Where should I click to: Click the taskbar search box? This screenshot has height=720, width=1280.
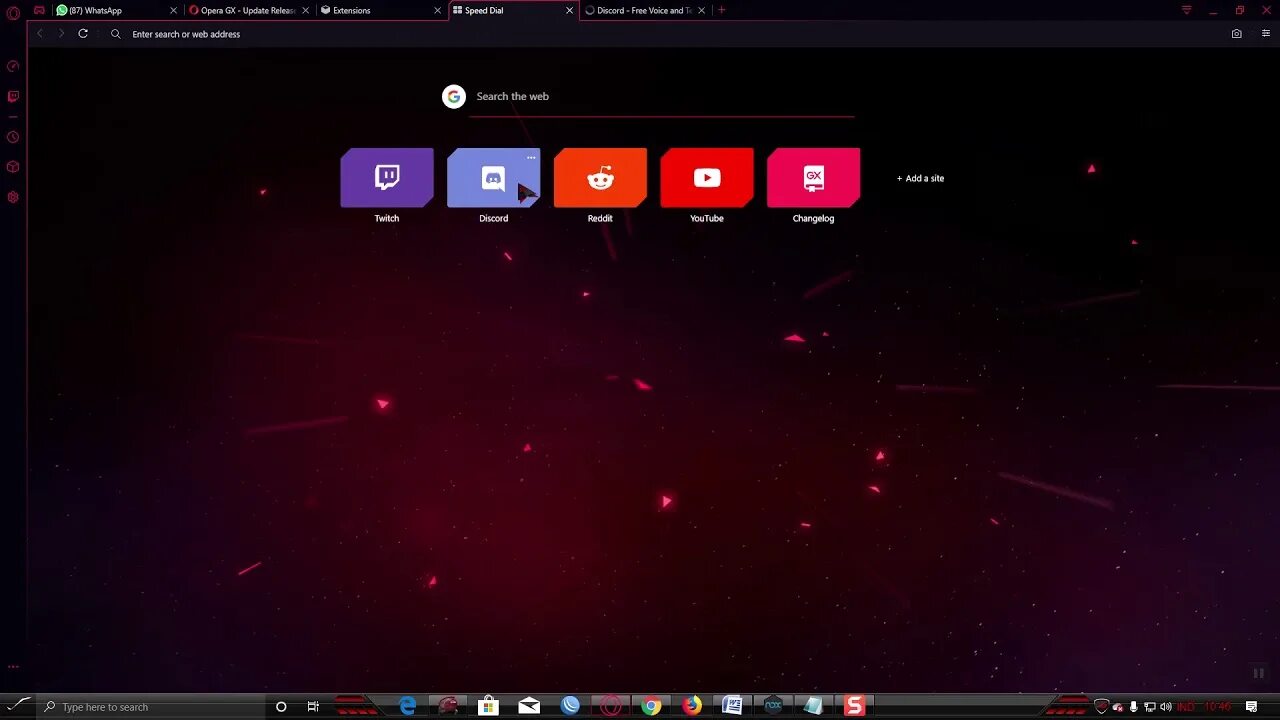point(150,707)
